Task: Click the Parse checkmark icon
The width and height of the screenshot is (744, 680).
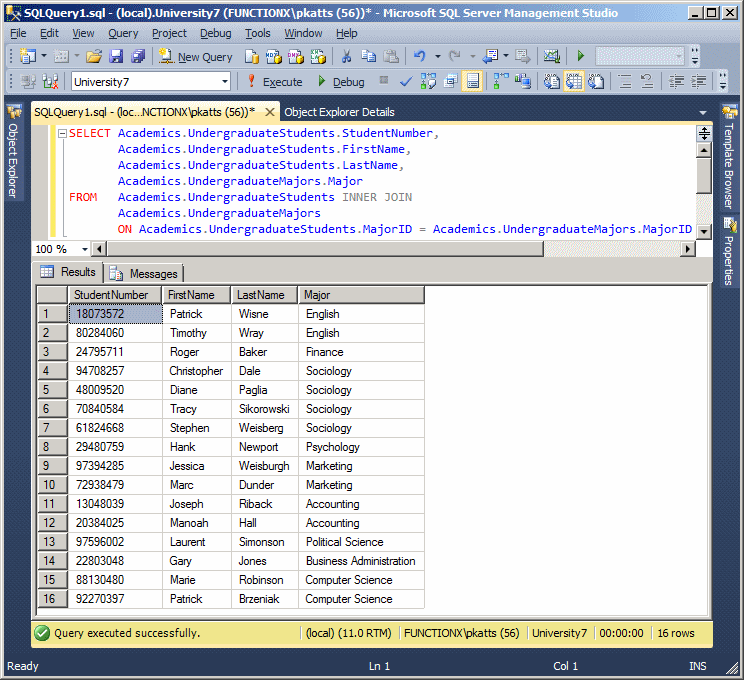Action: point(406,82)
